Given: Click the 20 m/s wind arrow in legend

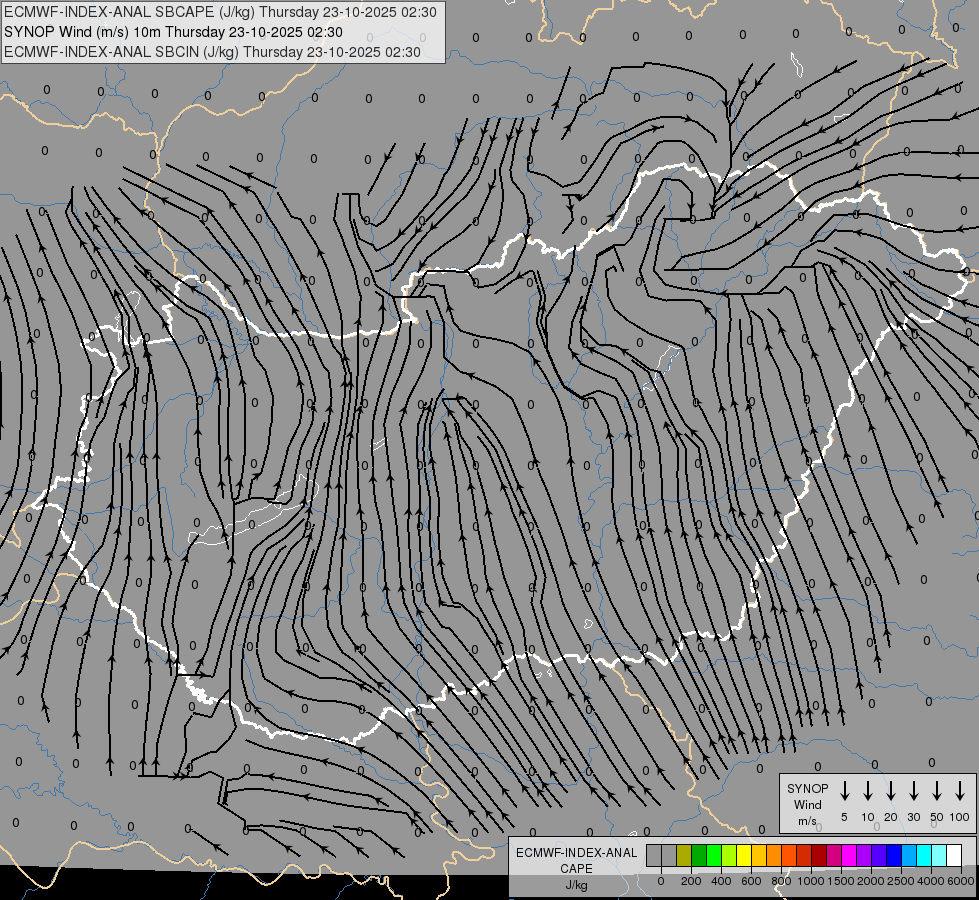Looking at the screenshot, I should 891,791.
